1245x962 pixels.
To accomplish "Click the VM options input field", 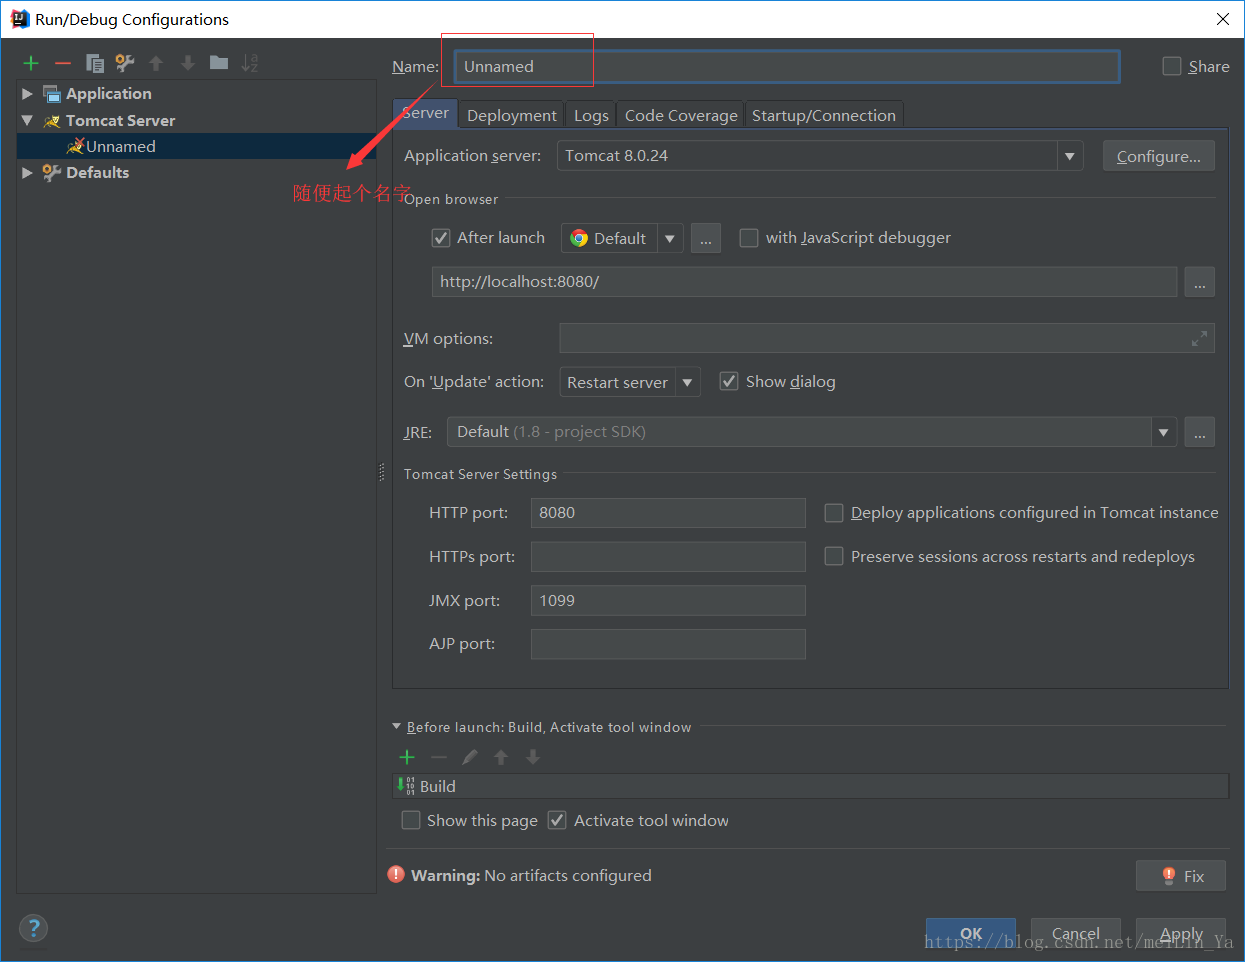I will (x=887, y=338).
